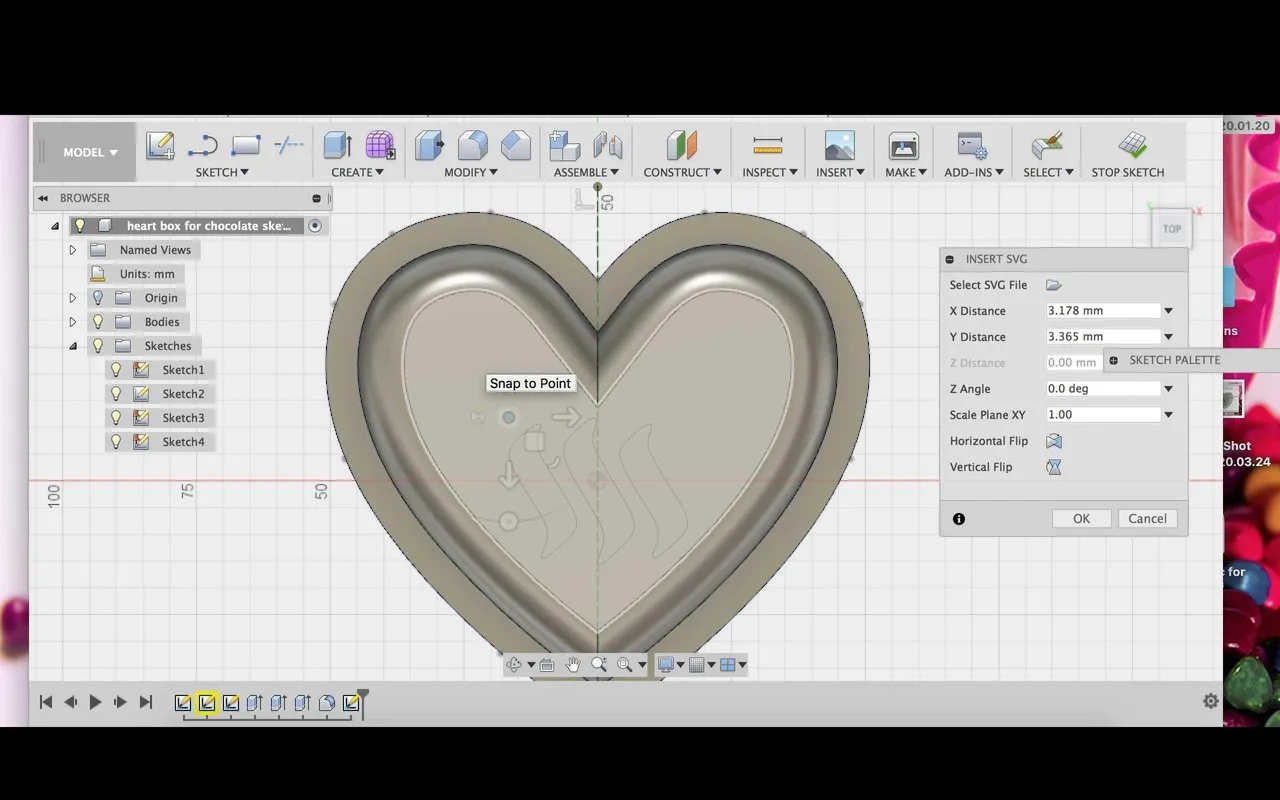Hide Sketch1 using its lightbulb
1280x800 pixels.
click(x=116, y=370)
